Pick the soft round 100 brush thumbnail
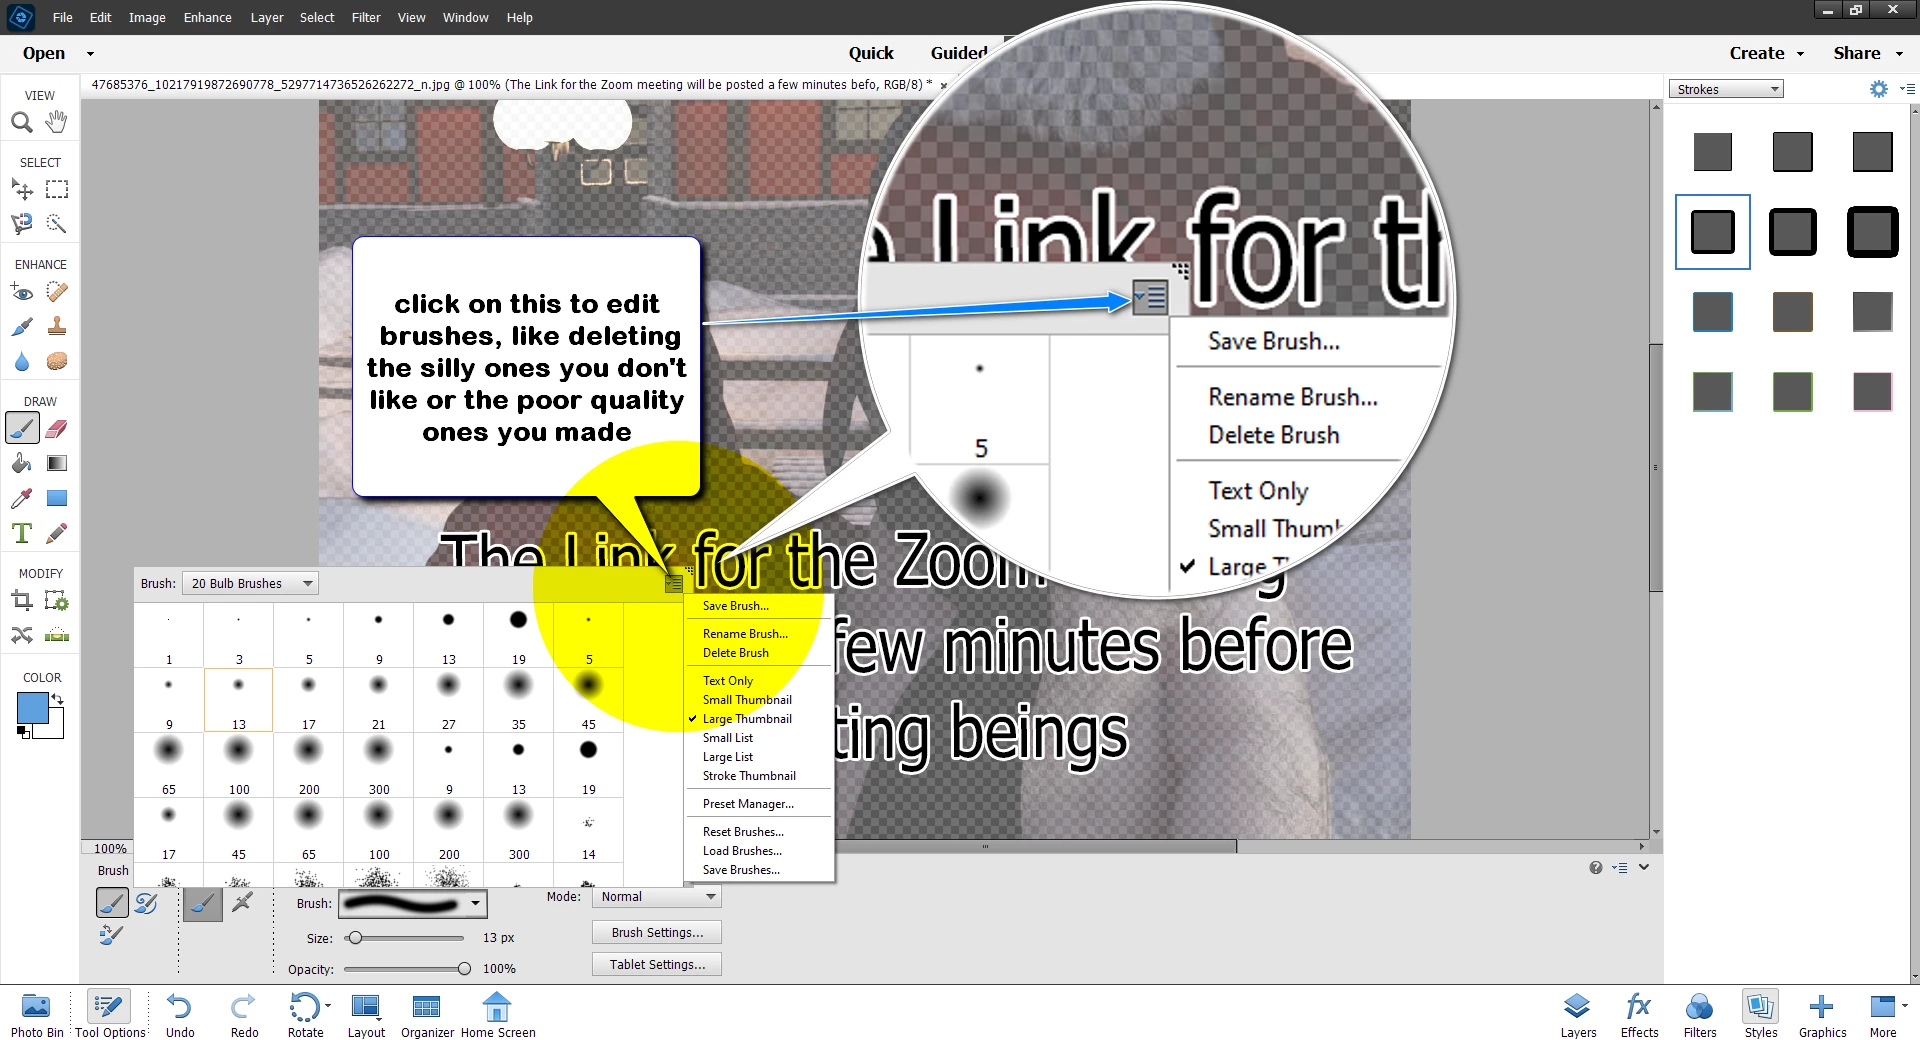Viewport: 1920px width, 1040px height. pyautogui.click(x=239, y=765)
